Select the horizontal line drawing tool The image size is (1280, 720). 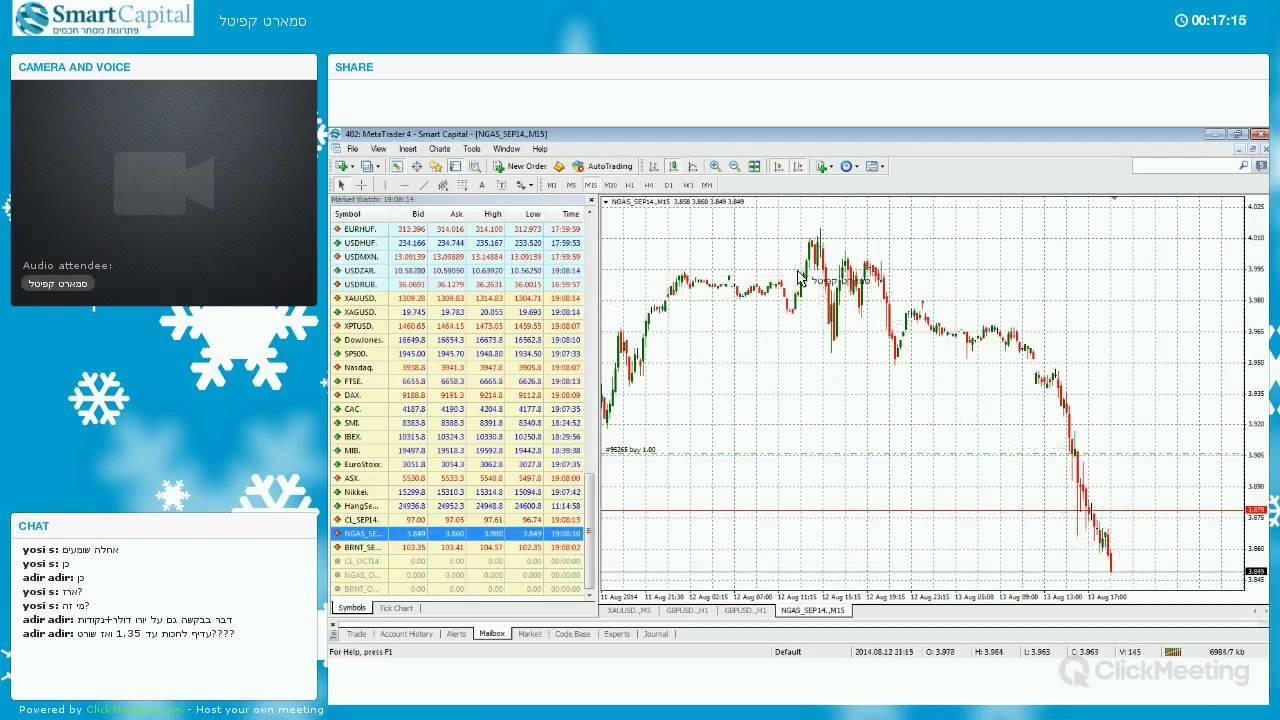404,185
